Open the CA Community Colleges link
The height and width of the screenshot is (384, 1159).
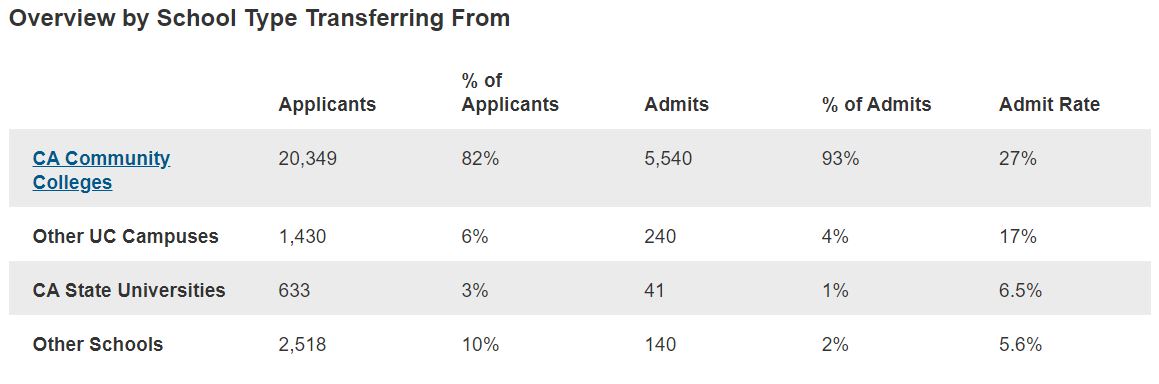pos(101,170)
